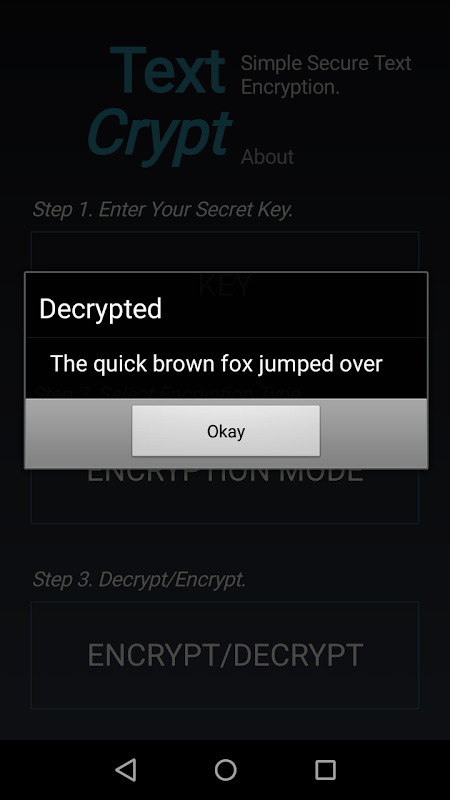Click the 'Simple Secure Text Encryption.' tagline

point(326,75)
